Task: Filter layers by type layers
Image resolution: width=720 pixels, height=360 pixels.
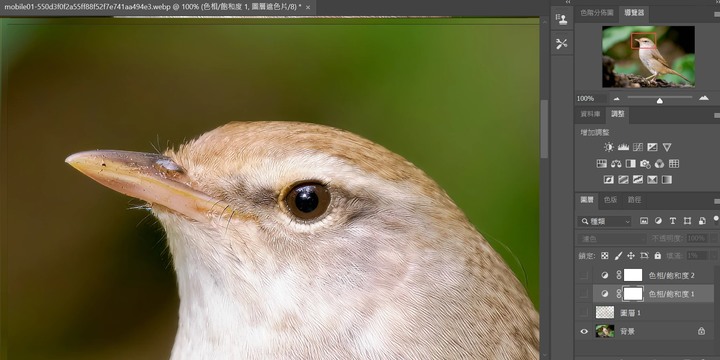Action: point(673,221)
